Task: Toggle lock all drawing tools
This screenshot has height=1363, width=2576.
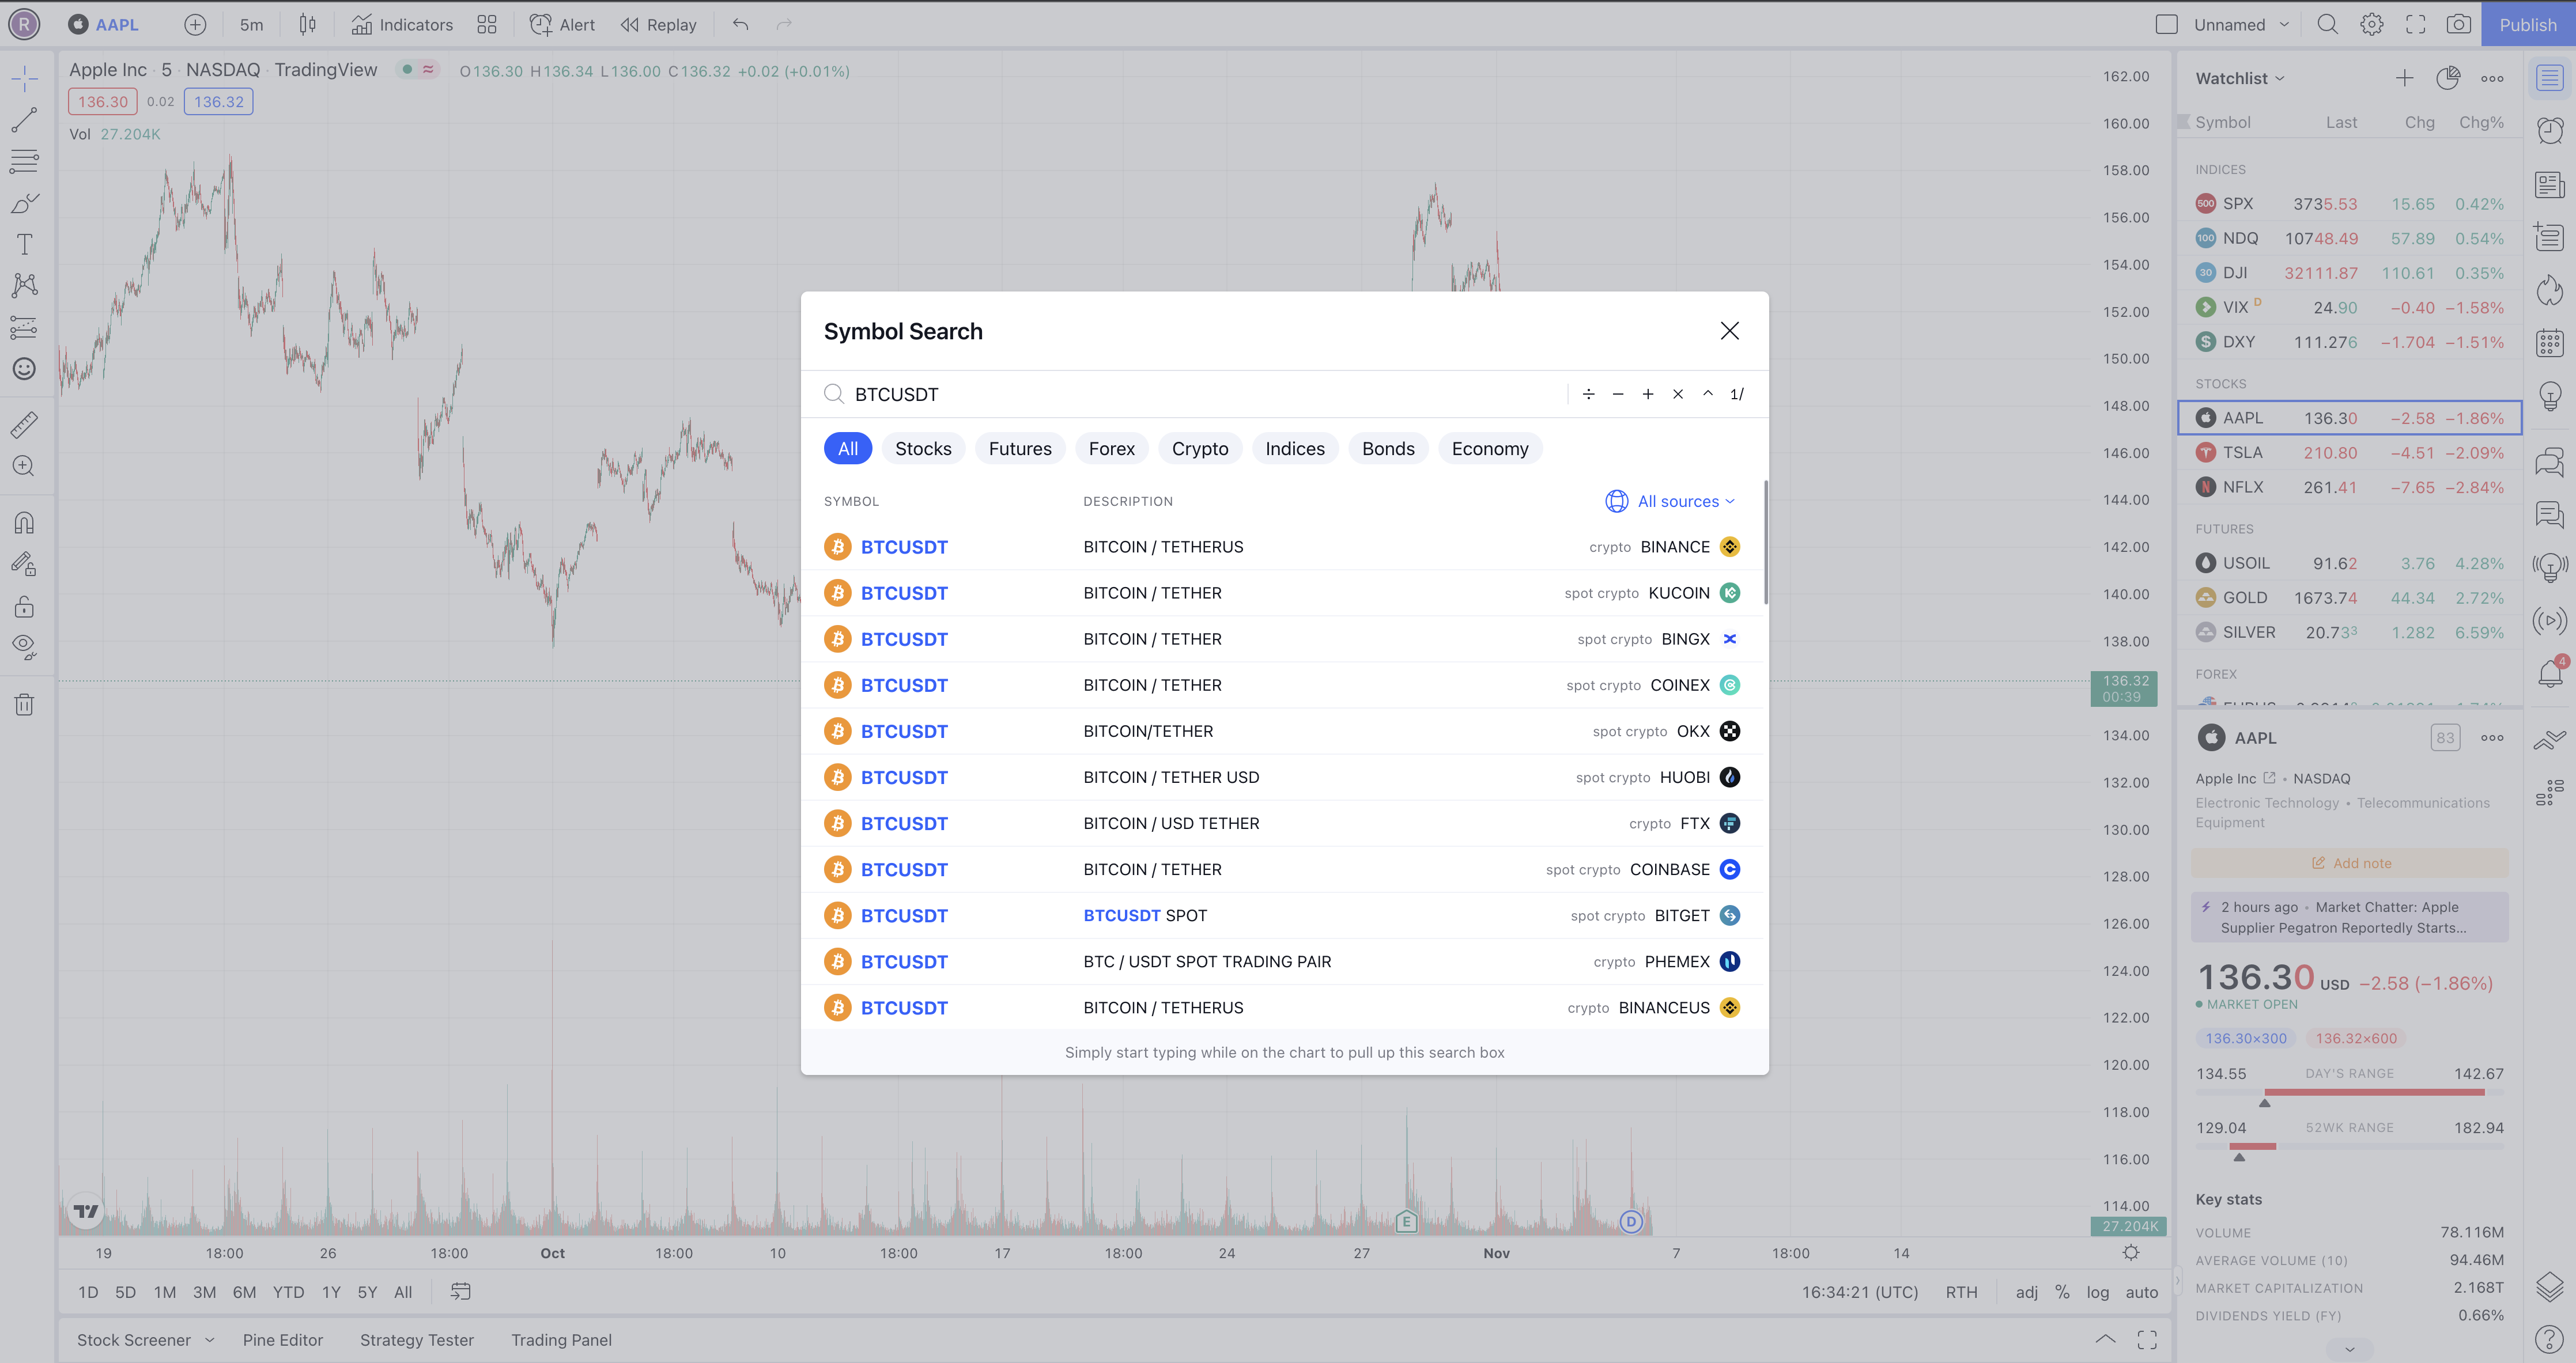Action: coord(25,606)
